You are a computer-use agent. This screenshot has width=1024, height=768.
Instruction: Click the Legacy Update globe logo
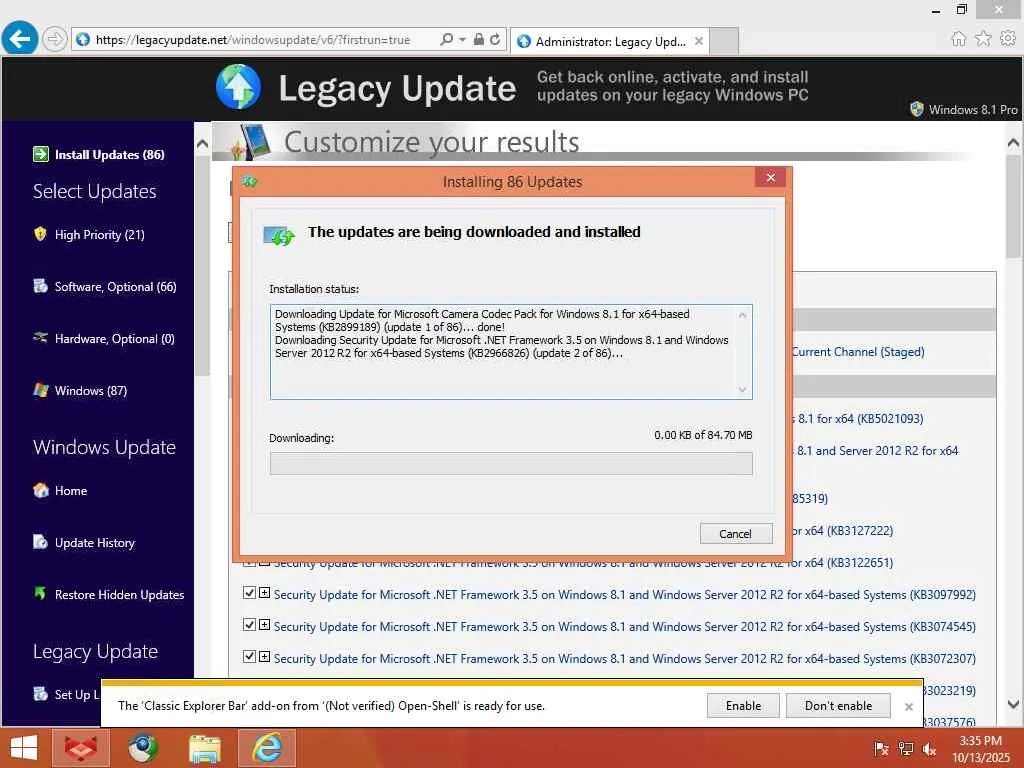[x=238, y=87]
